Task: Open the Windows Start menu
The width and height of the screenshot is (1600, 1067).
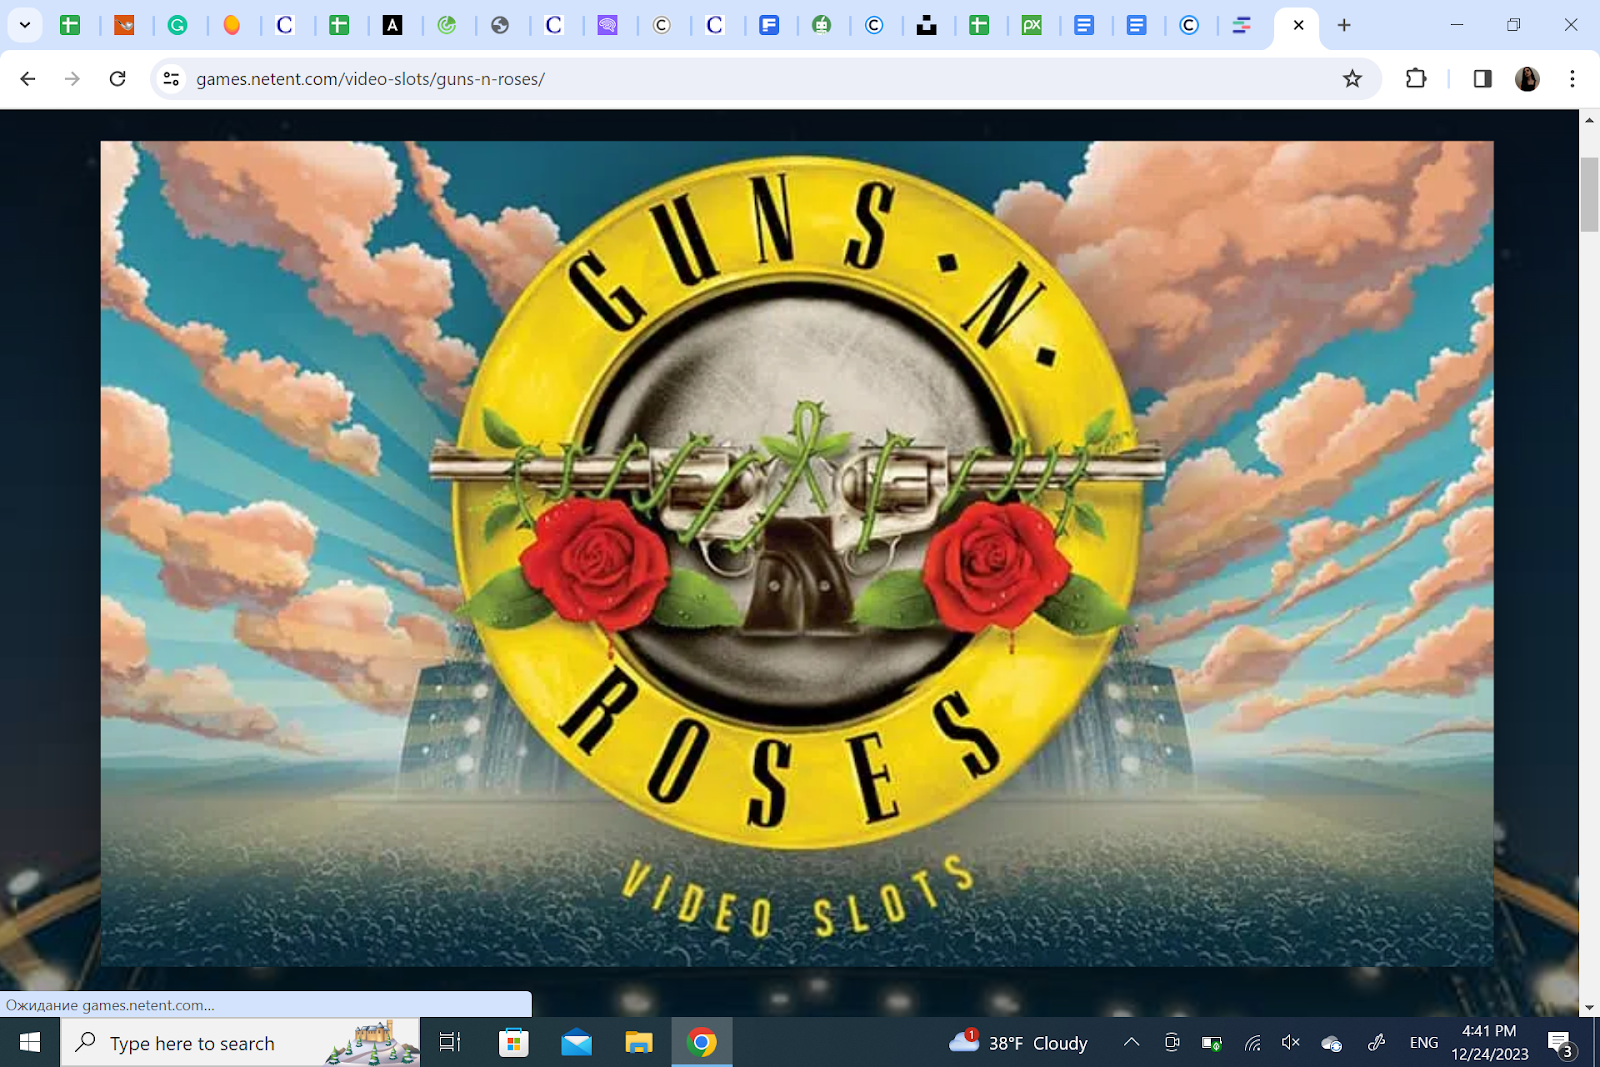Action: pyautogui.click(x=30, y=1043)
